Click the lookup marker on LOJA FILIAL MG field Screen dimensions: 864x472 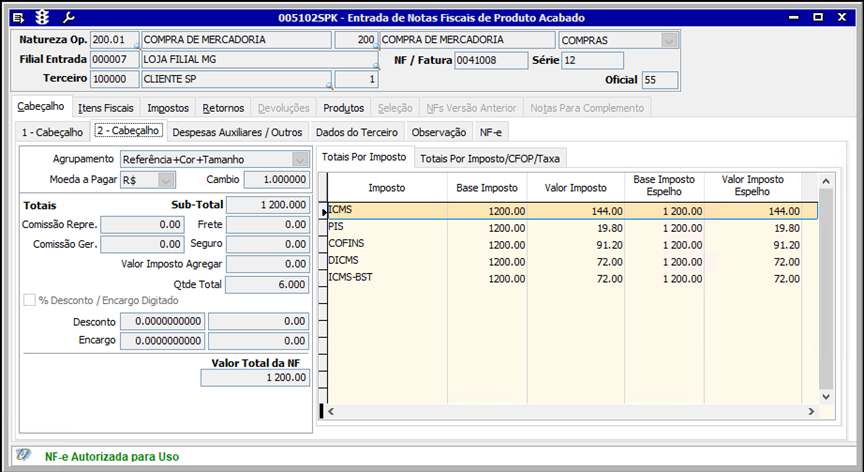coord(376,66)
